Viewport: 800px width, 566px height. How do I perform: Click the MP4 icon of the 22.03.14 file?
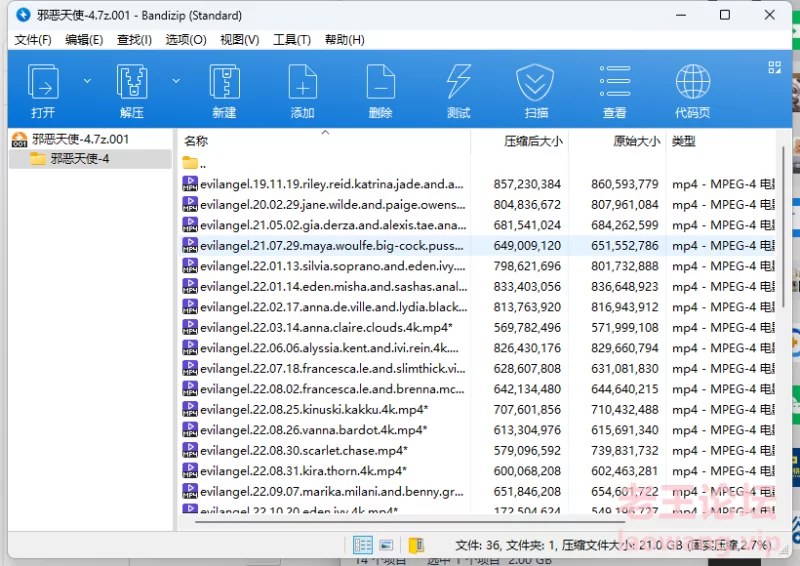tap(190, 327)
